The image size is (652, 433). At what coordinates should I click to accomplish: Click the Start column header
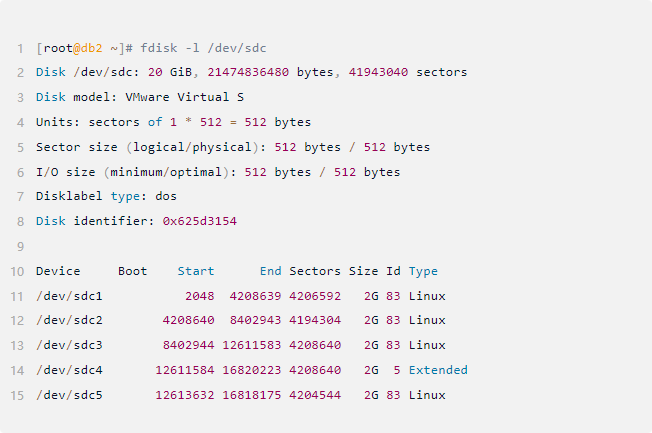(196, 271)
